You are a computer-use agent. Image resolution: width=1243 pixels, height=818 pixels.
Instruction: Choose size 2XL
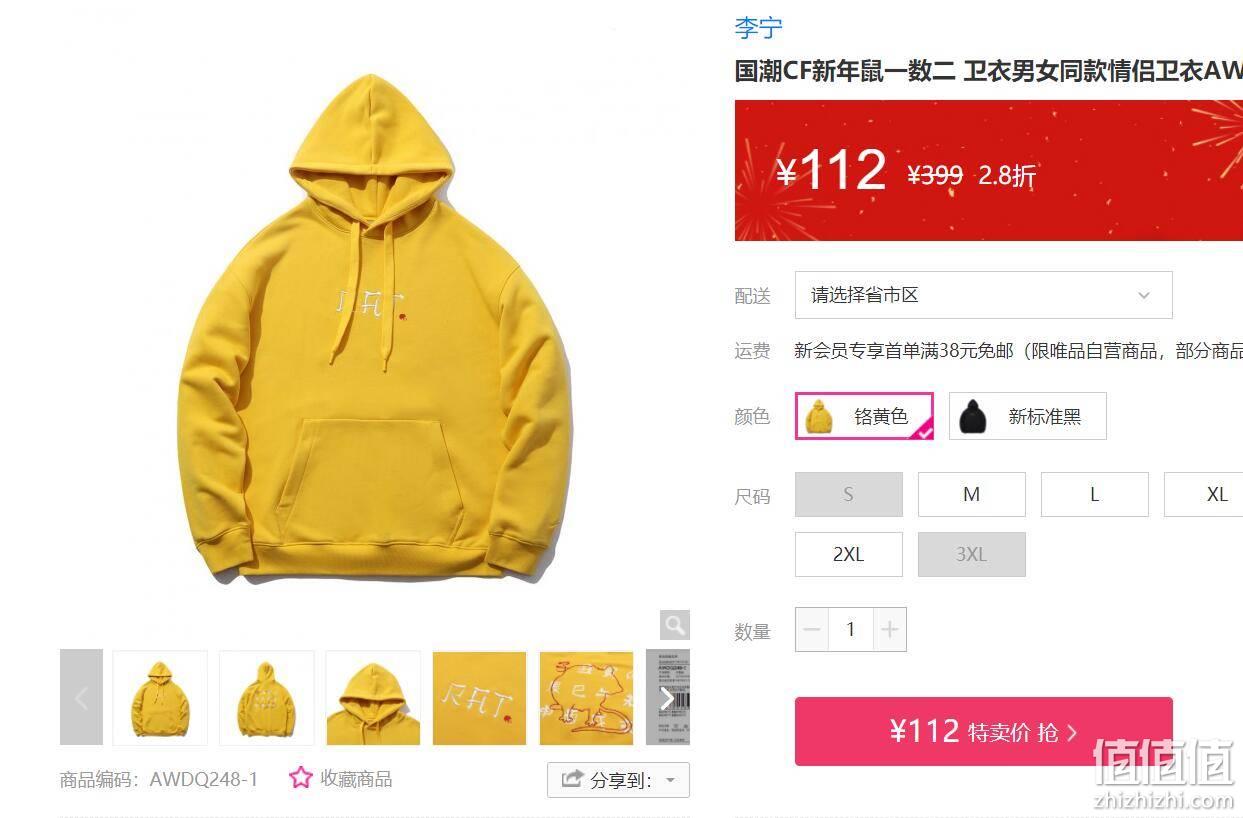pos(849,554)
